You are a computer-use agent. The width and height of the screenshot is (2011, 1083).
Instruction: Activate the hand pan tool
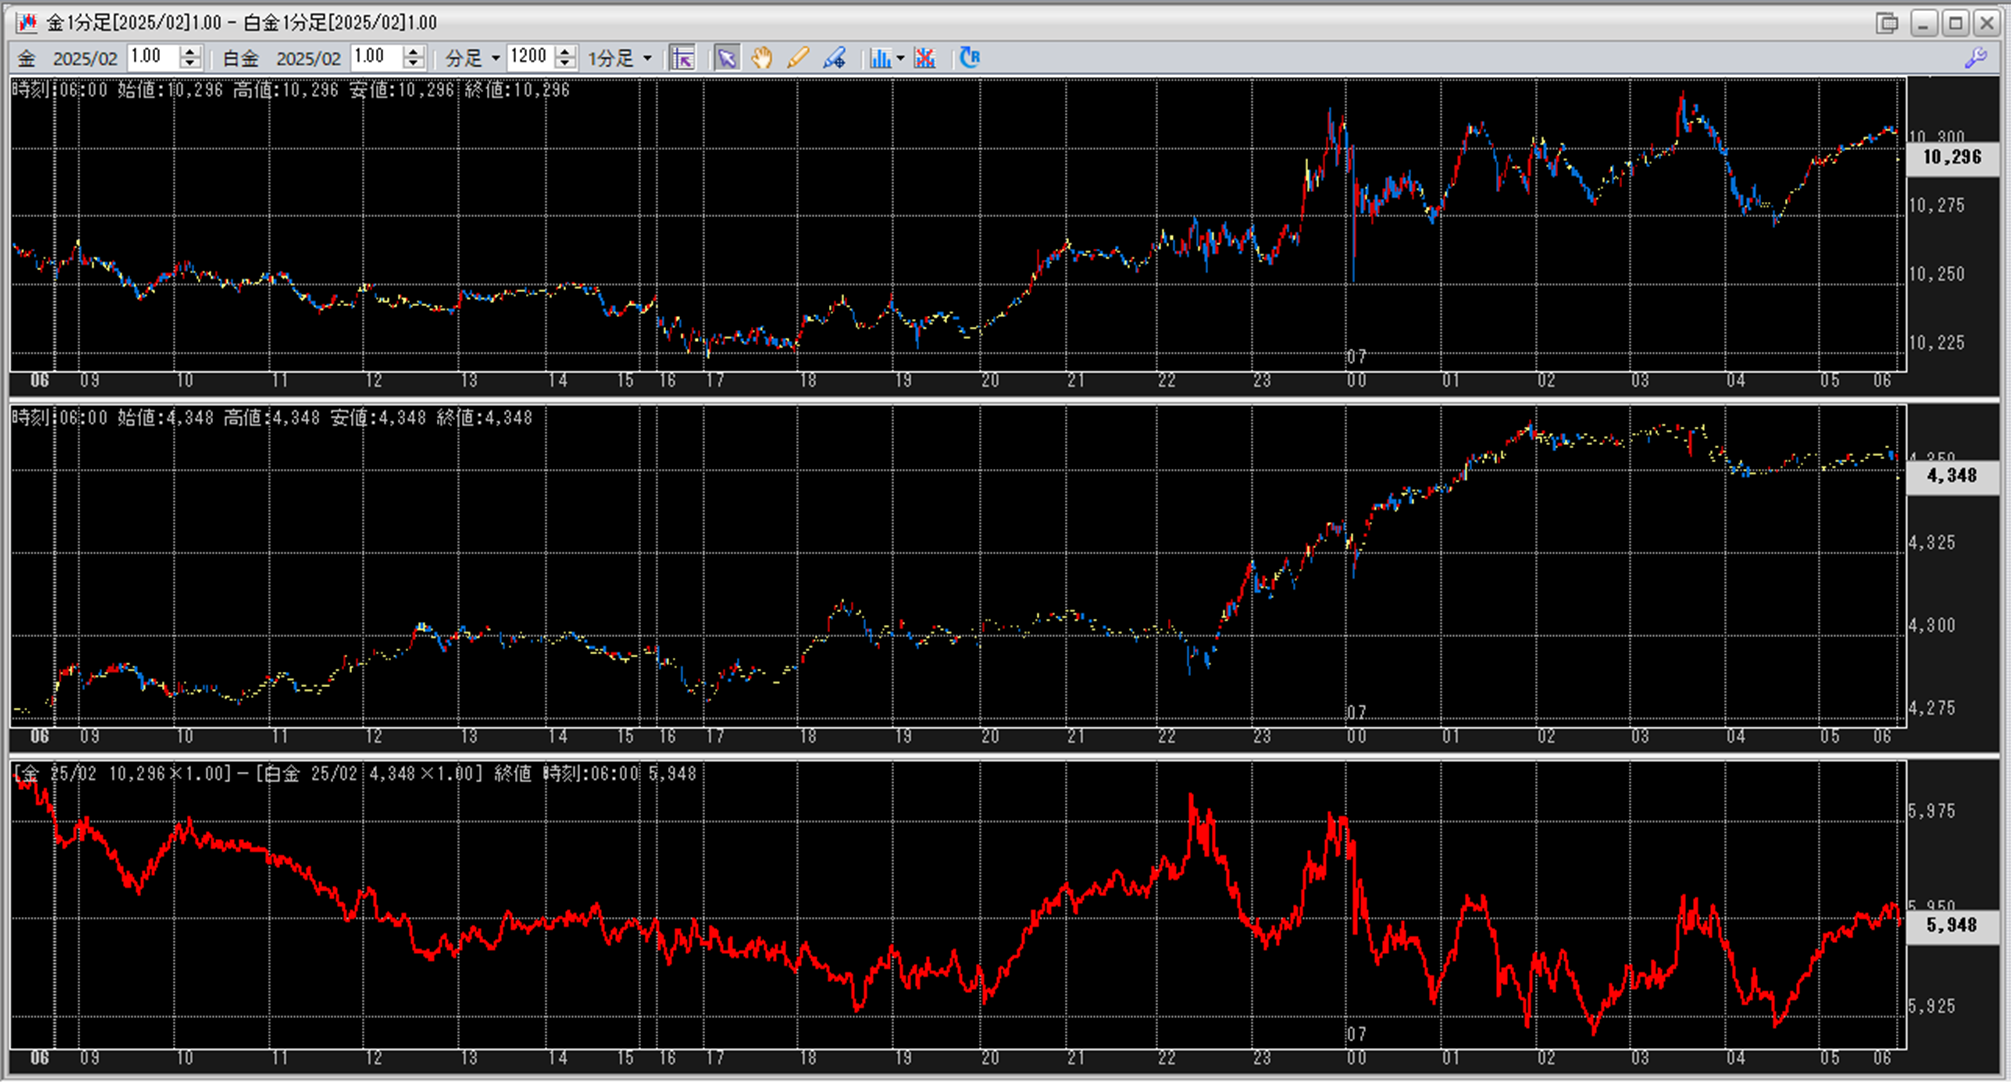click(762, 58)
